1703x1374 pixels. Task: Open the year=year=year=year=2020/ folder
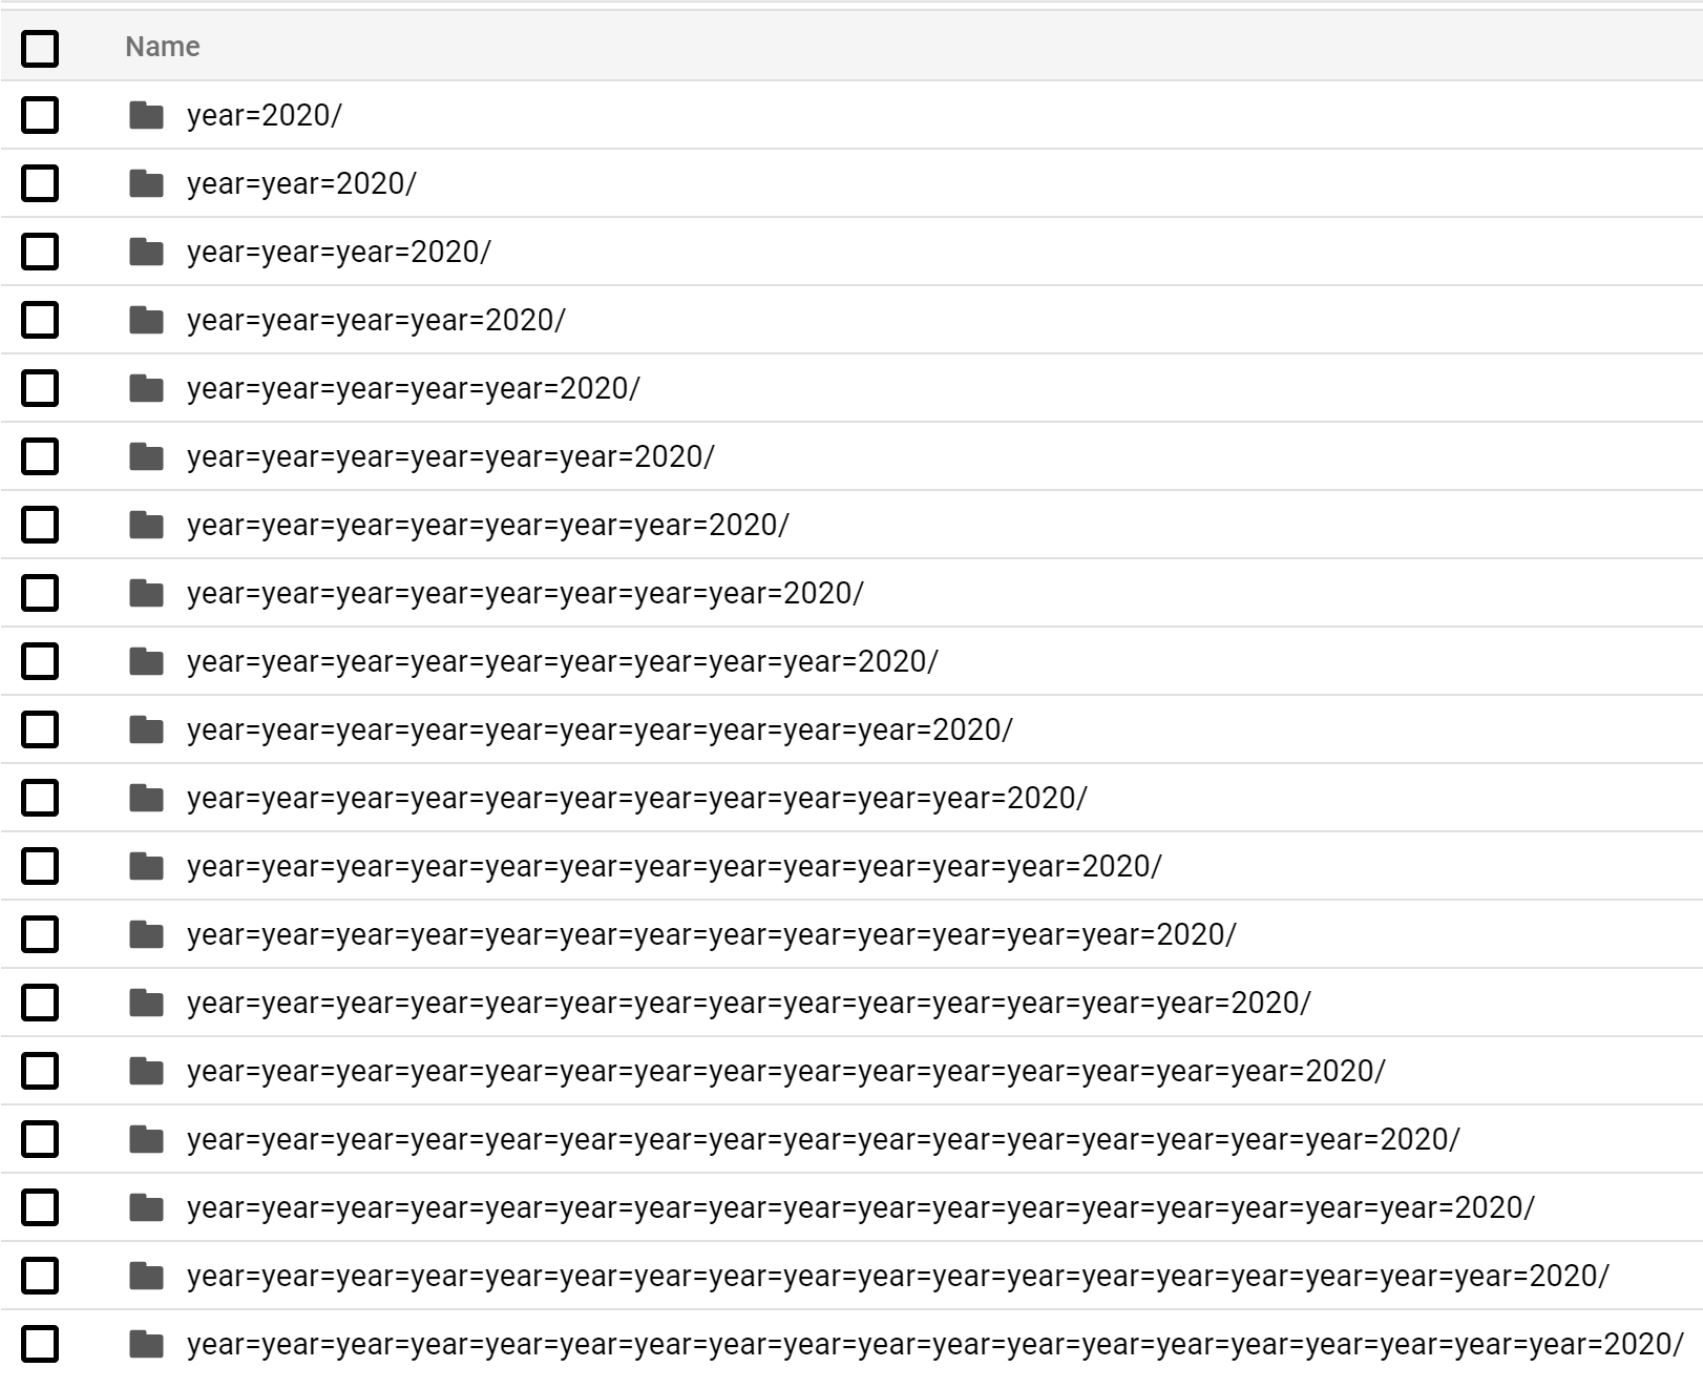(x=375, y=322)
